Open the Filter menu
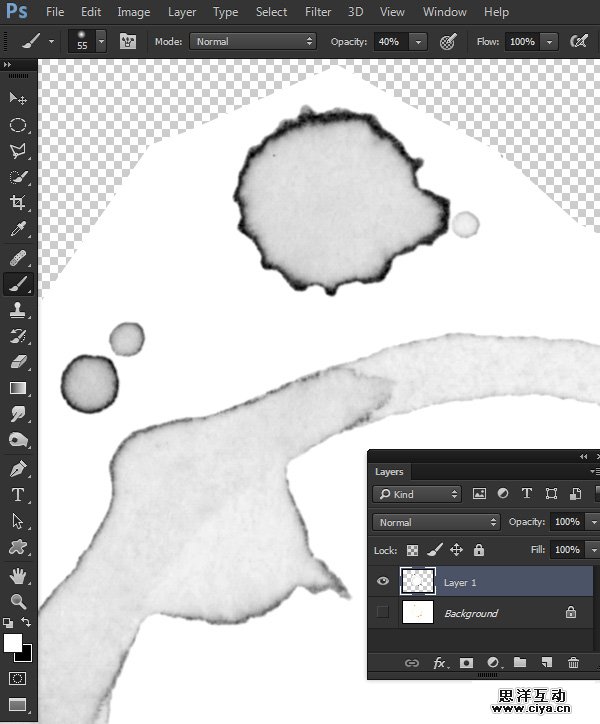 tap(318, 12)
